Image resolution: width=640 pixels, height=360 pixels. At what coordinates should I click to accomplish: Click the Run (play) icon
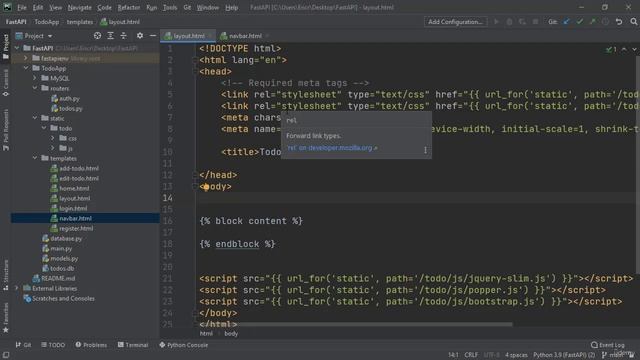(x=496, y=22)
